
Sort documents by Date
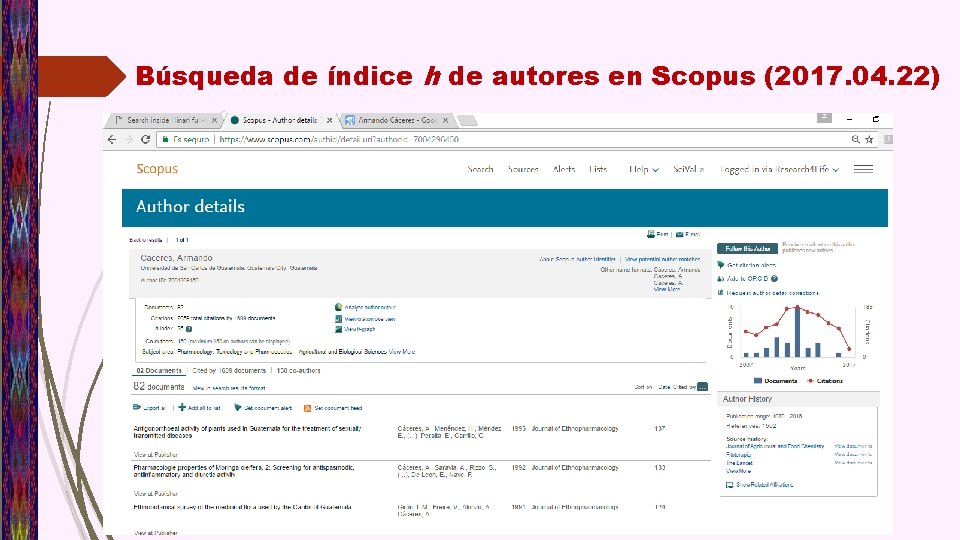pyautogui.click(x=664, y=387)
